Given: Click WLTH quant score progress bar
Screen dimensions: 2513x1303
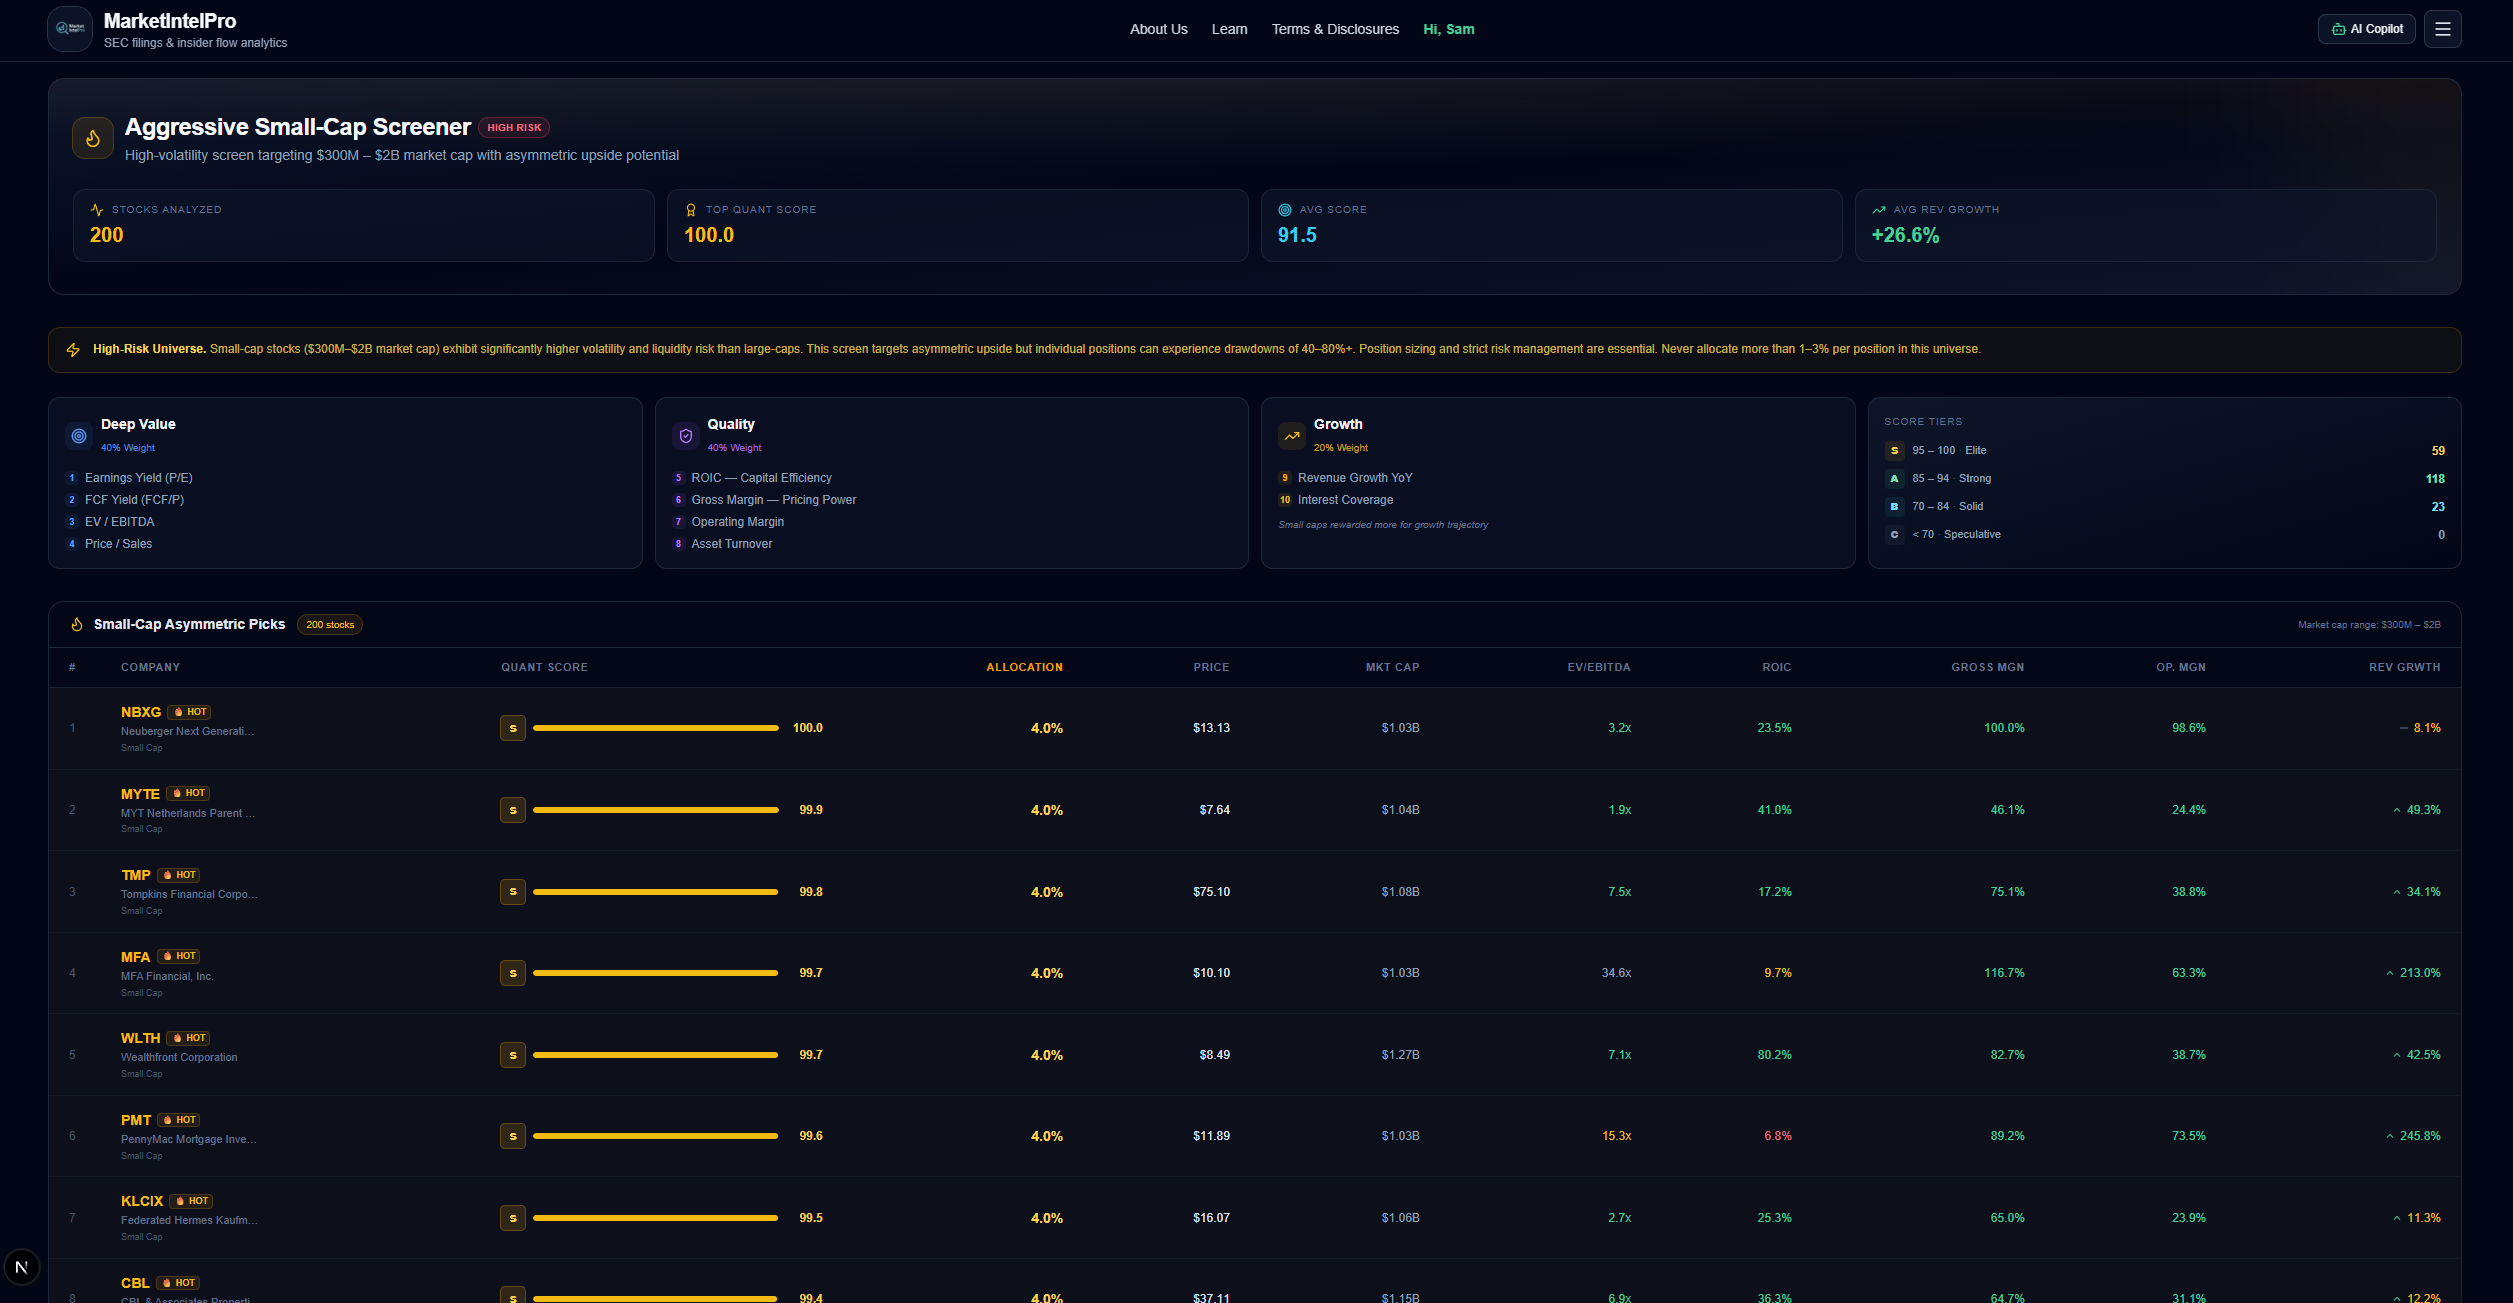Looking at the screenshot, I should (655, 1054).
